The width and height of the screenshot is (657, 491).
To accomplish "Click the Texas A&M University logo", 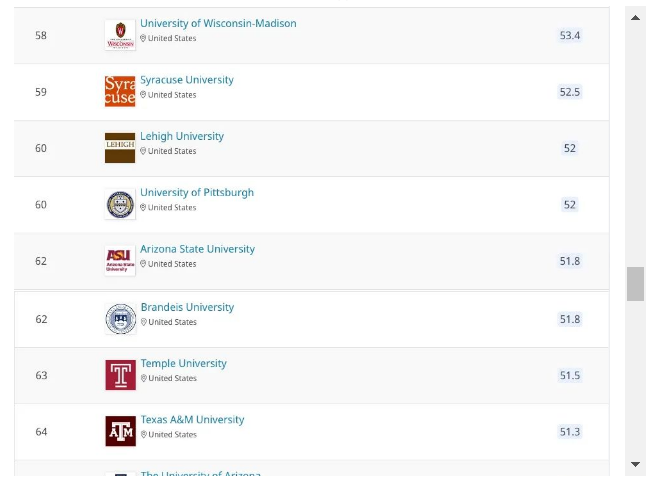I will tap(121, 431).
